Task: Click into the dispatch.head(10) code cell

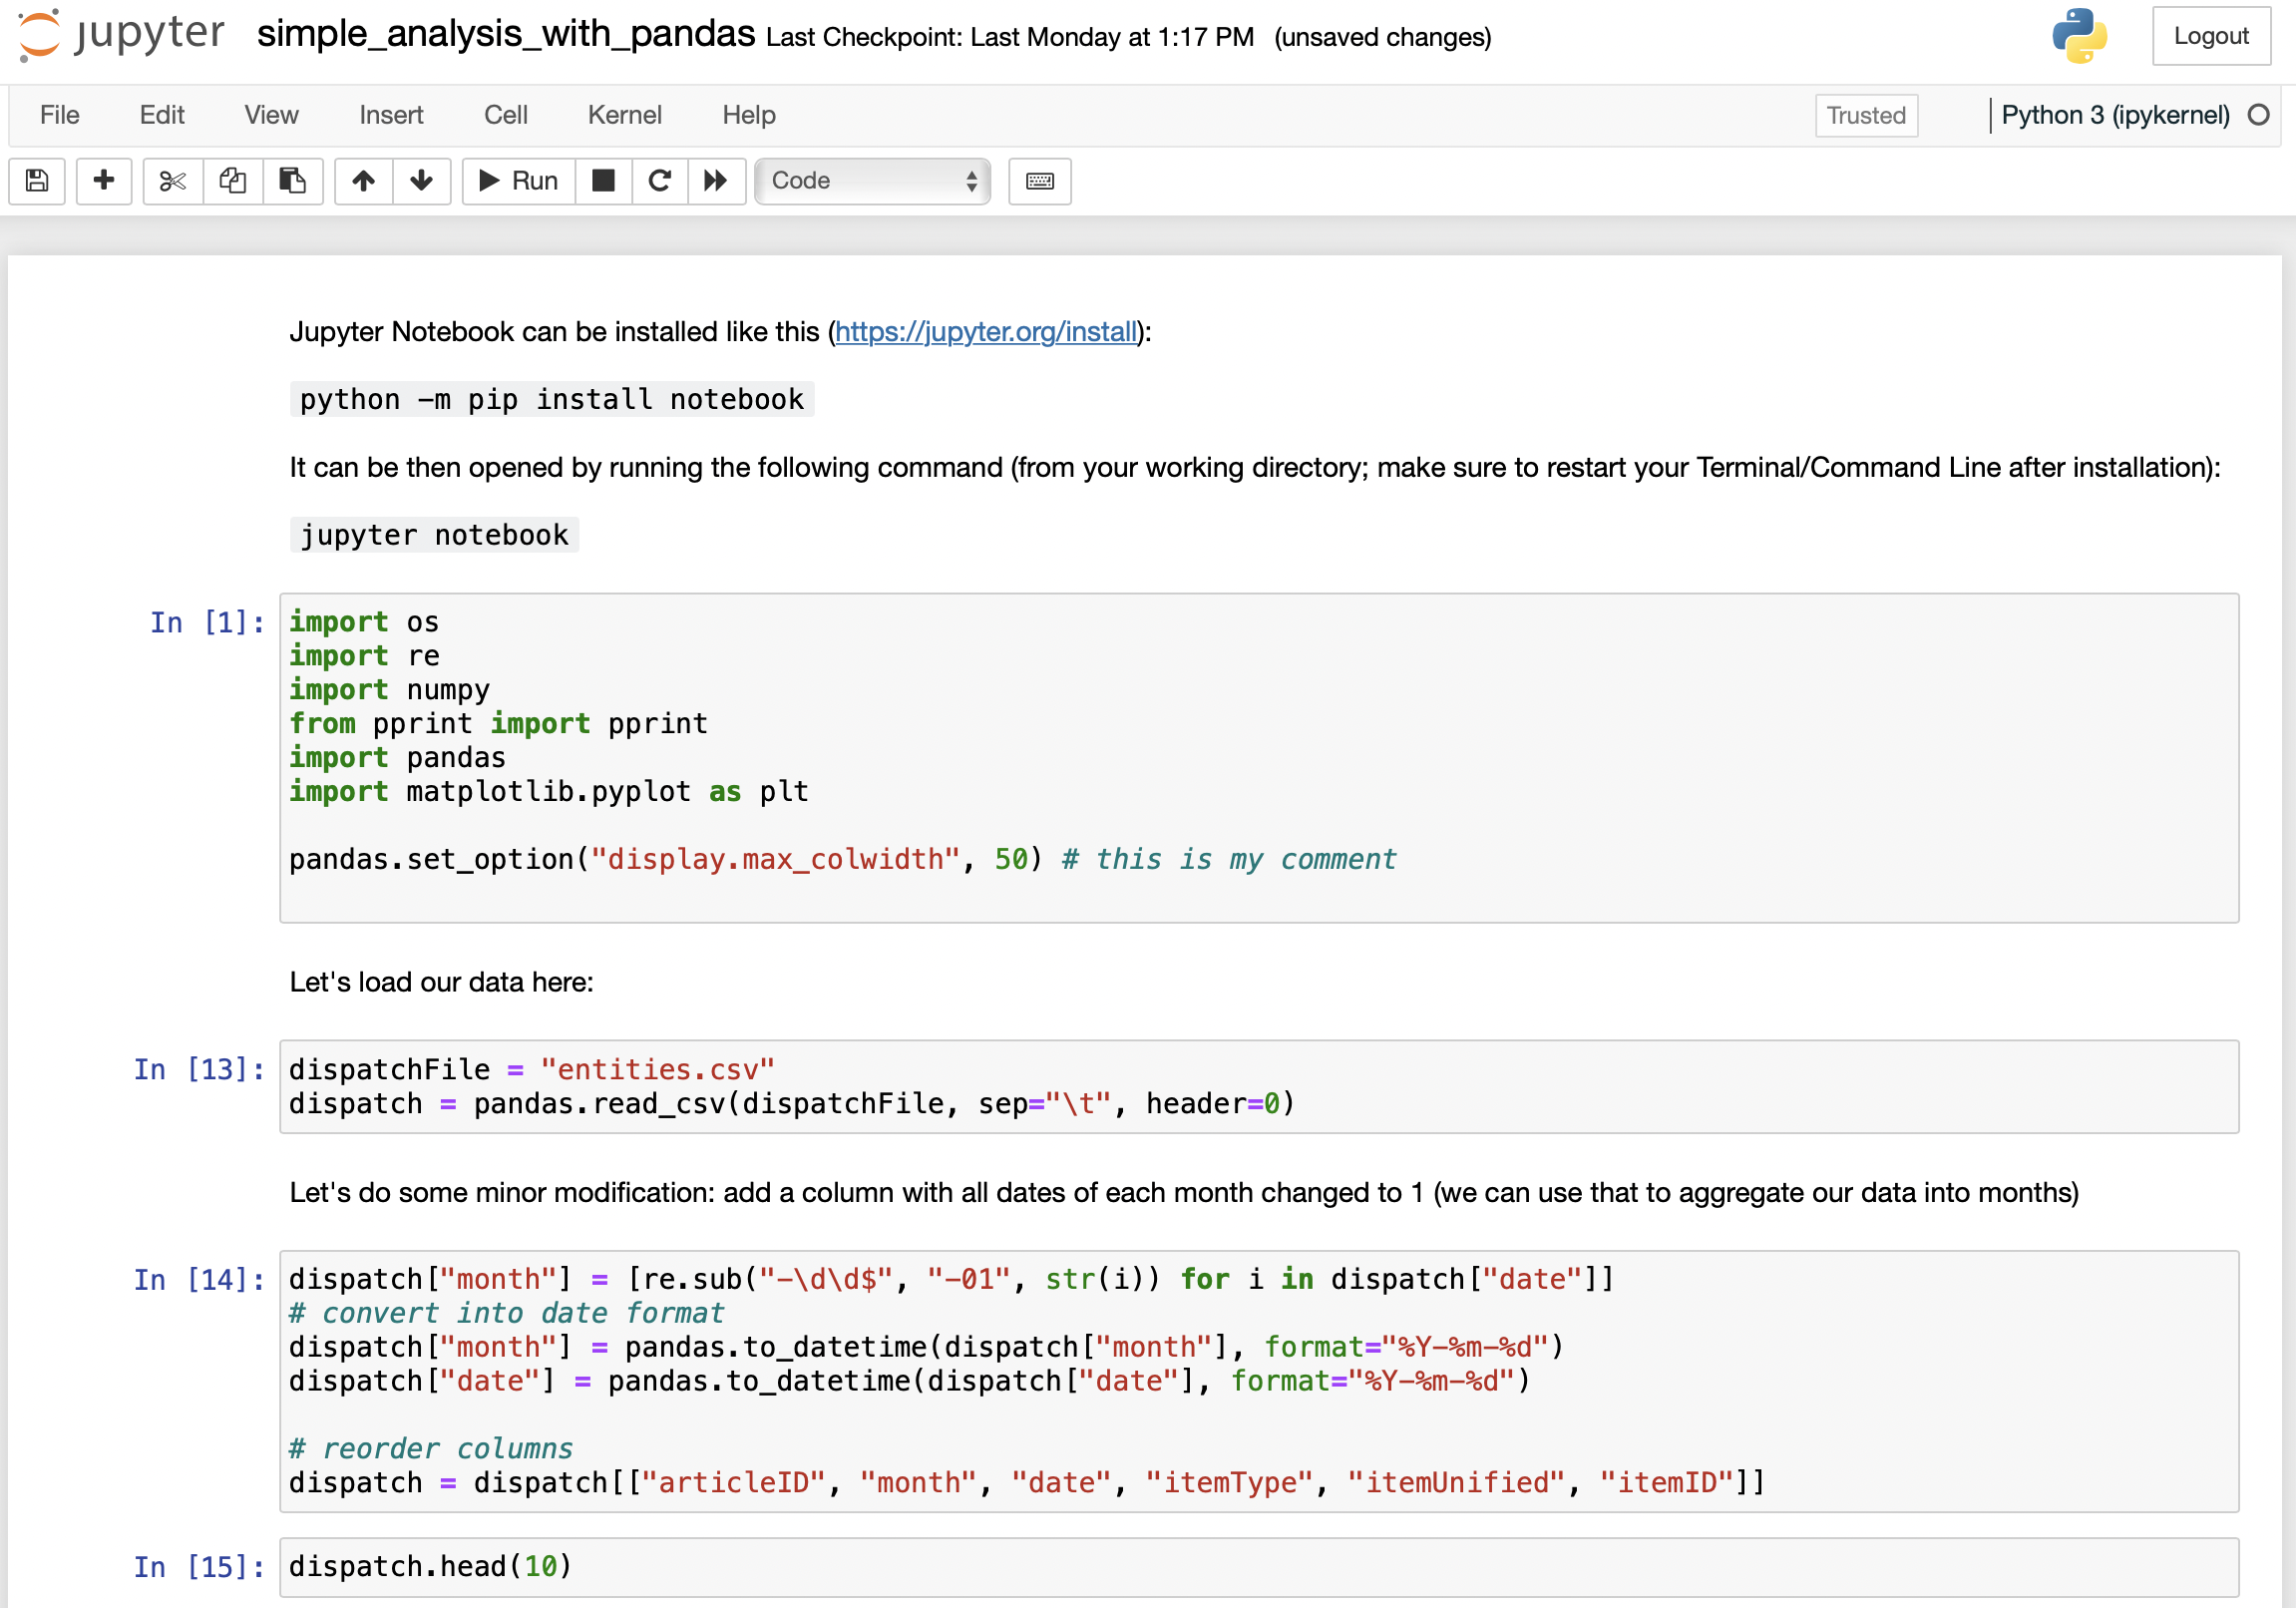Action: click(1258, 1566)
